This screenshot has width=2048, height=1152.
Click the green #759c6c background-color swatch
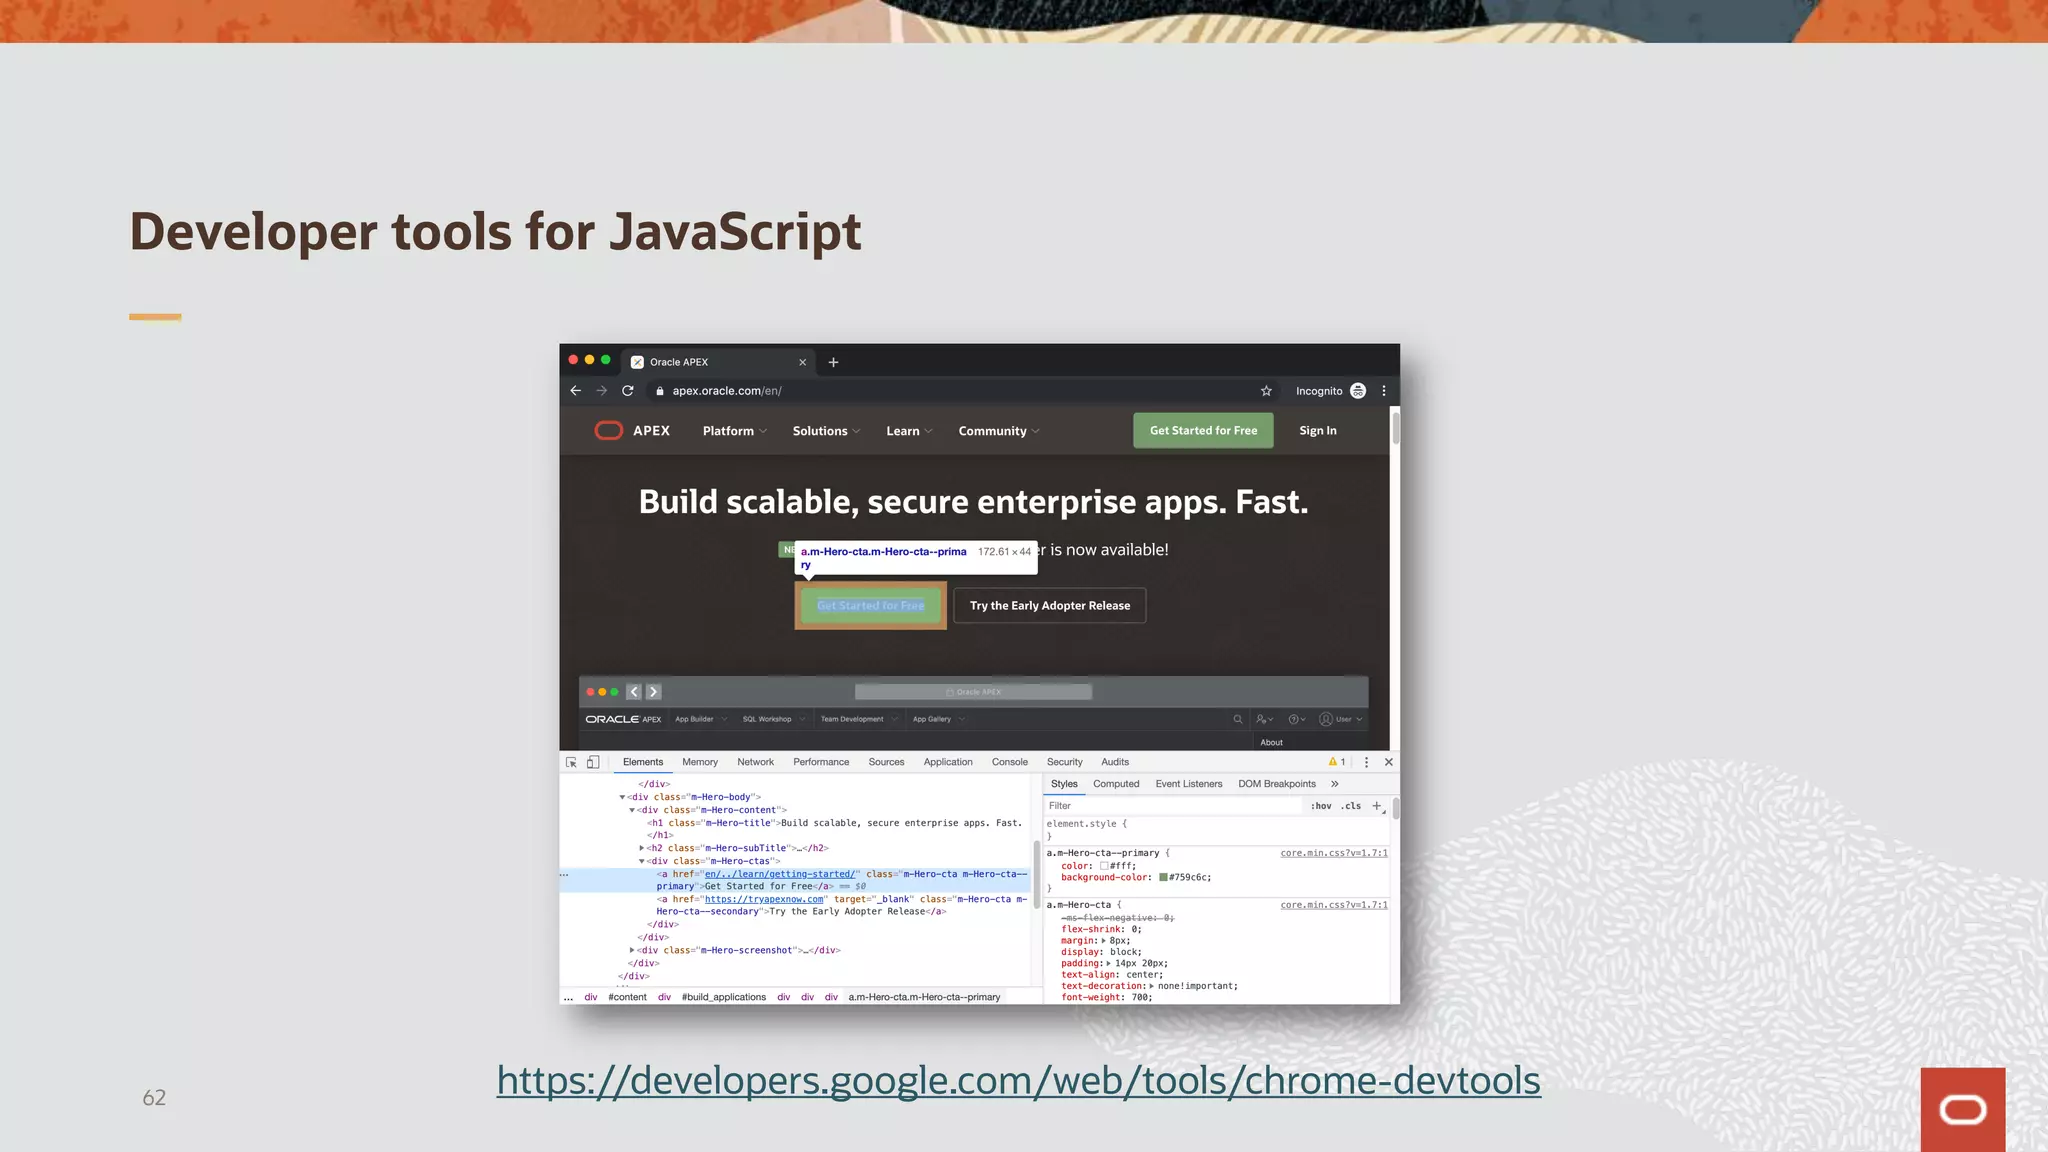(x=1163, y=877)
